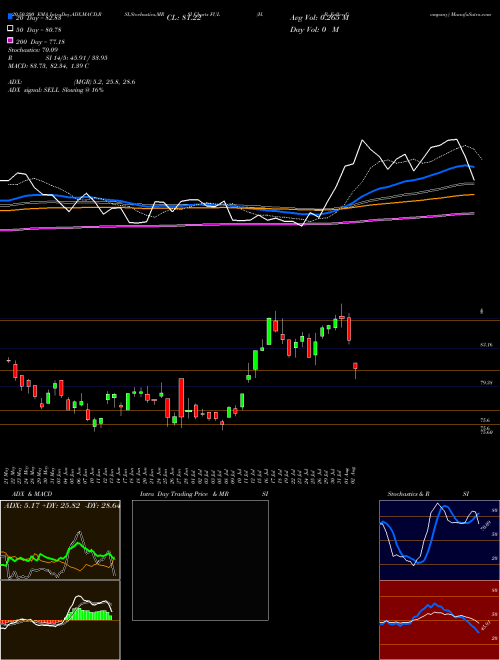Click the RSI 14/3 values line
The image size is (500, 660).
(x=58, y=58)
